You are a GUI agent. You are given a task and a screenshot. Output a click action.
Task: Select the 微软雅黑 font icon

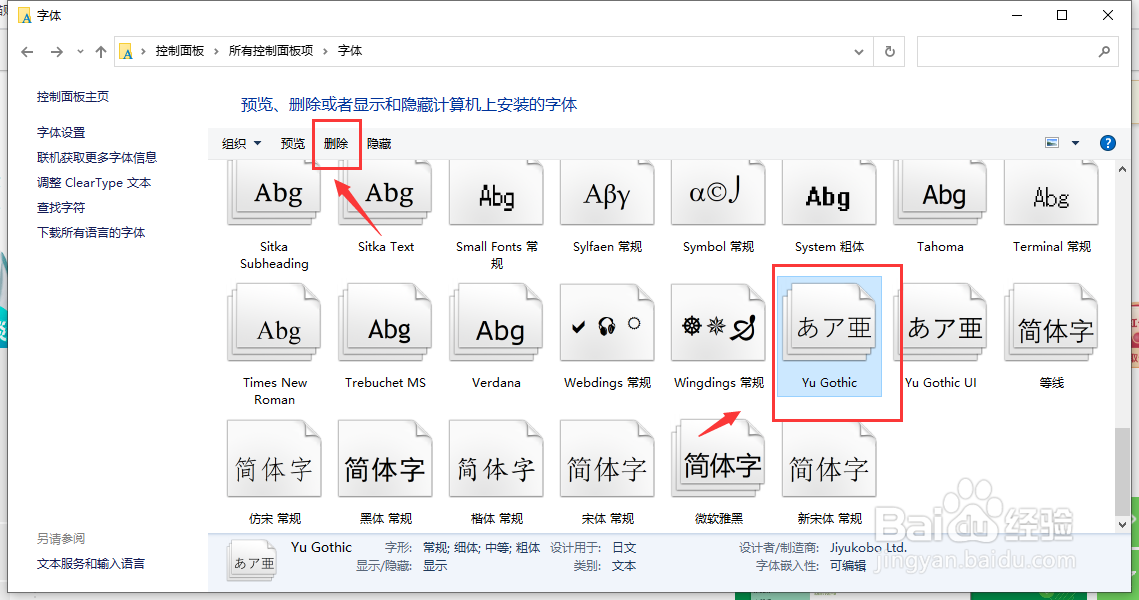[718, 459]
